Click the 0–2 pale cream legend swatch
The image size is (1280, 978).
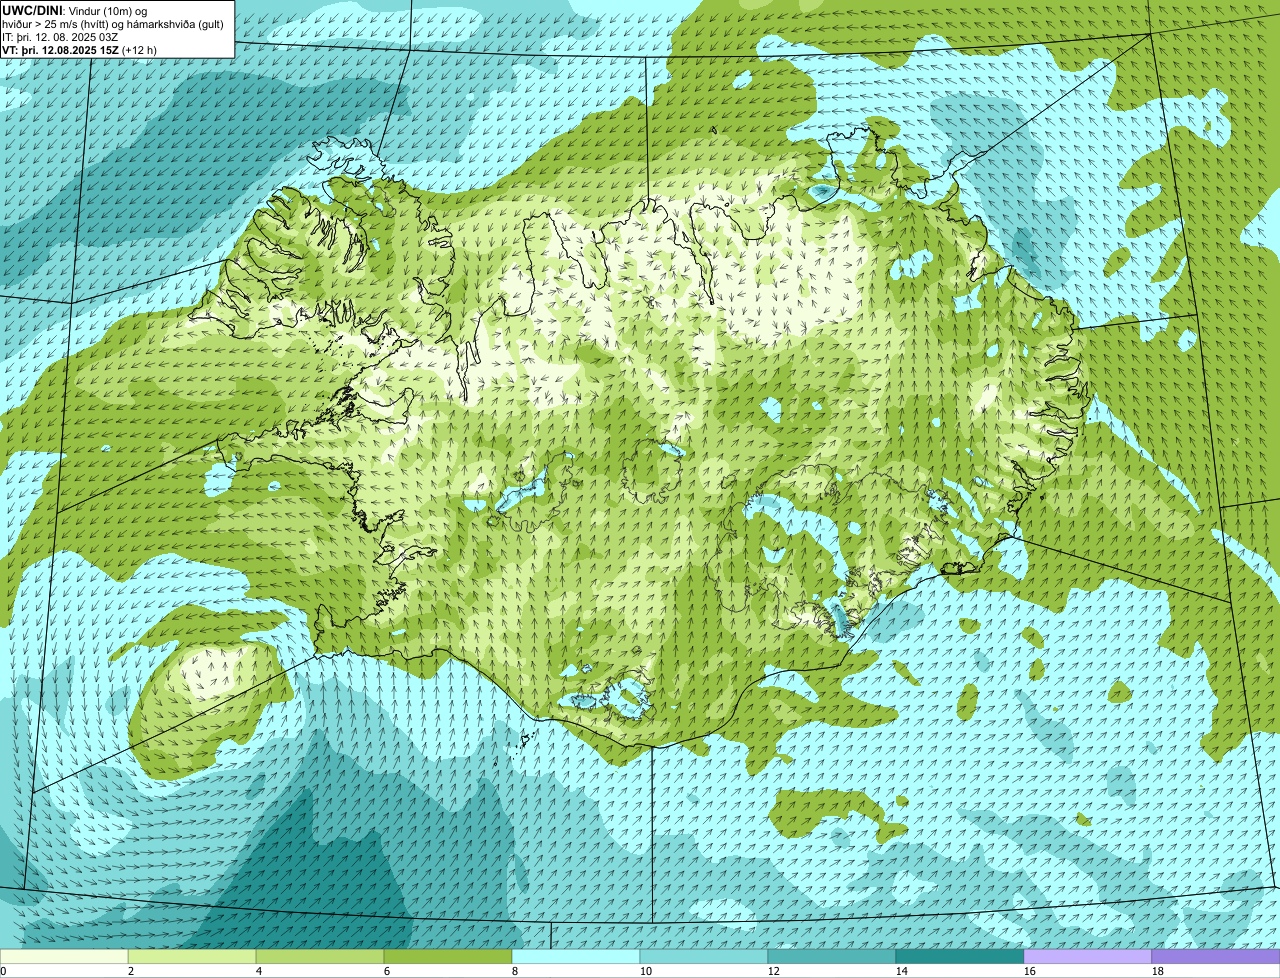click(64, 957)
